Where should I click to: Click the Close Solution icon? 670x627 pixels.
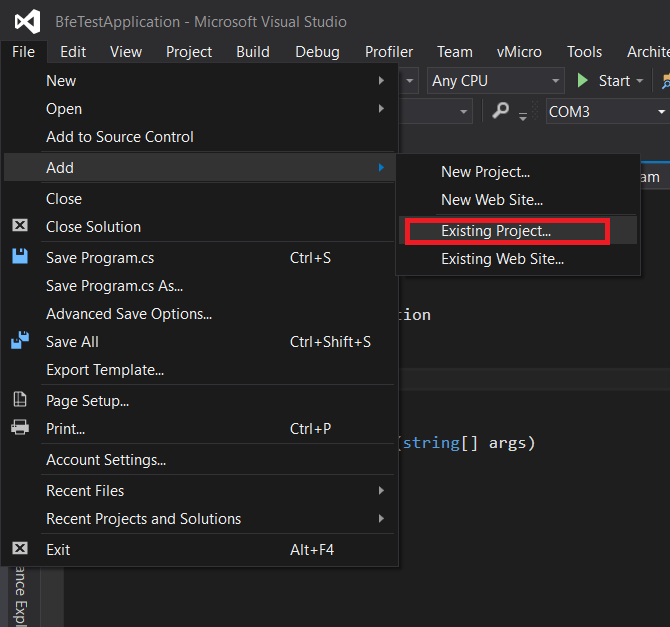coord(20,225)
